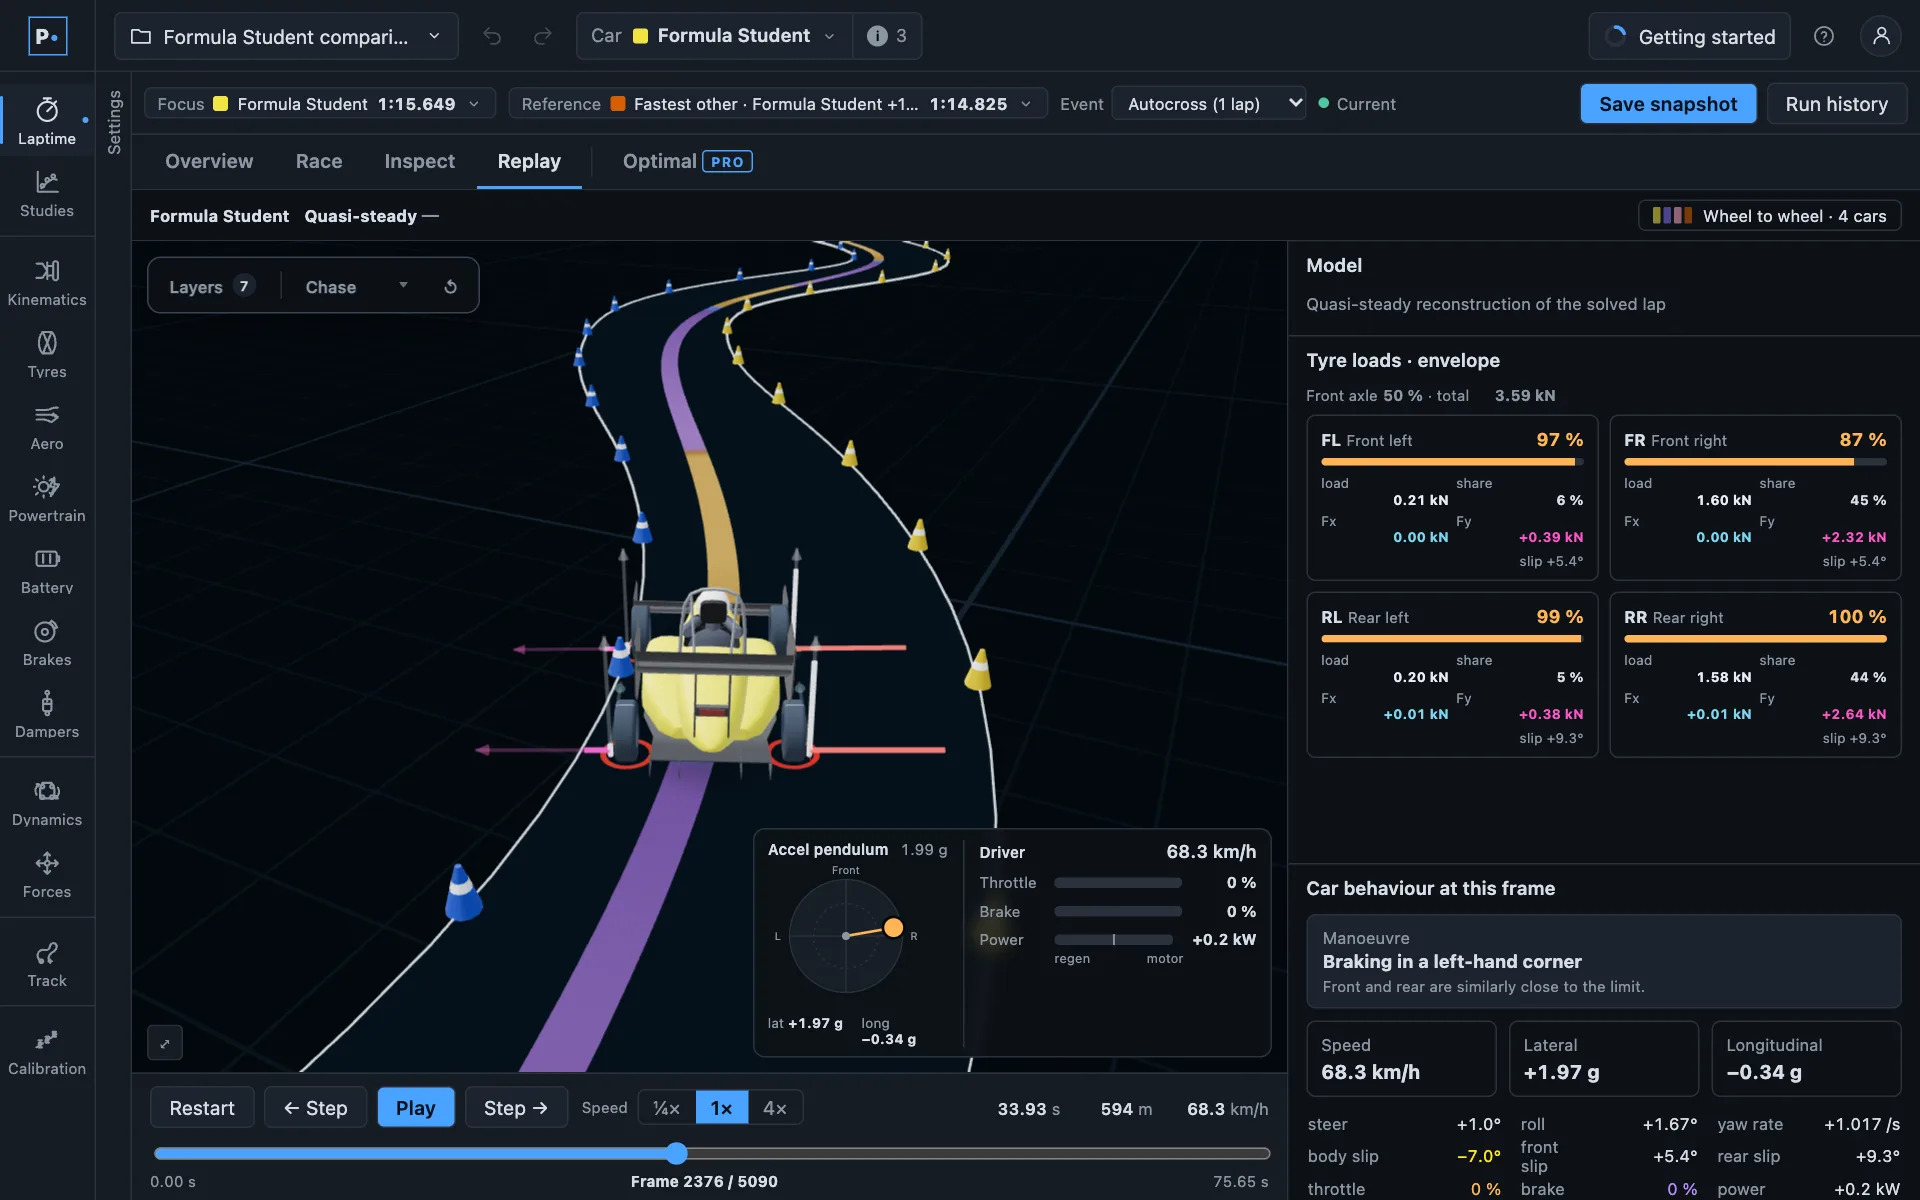
Task: Open the vertical Settings panel tab
Action: pos(114,122)
